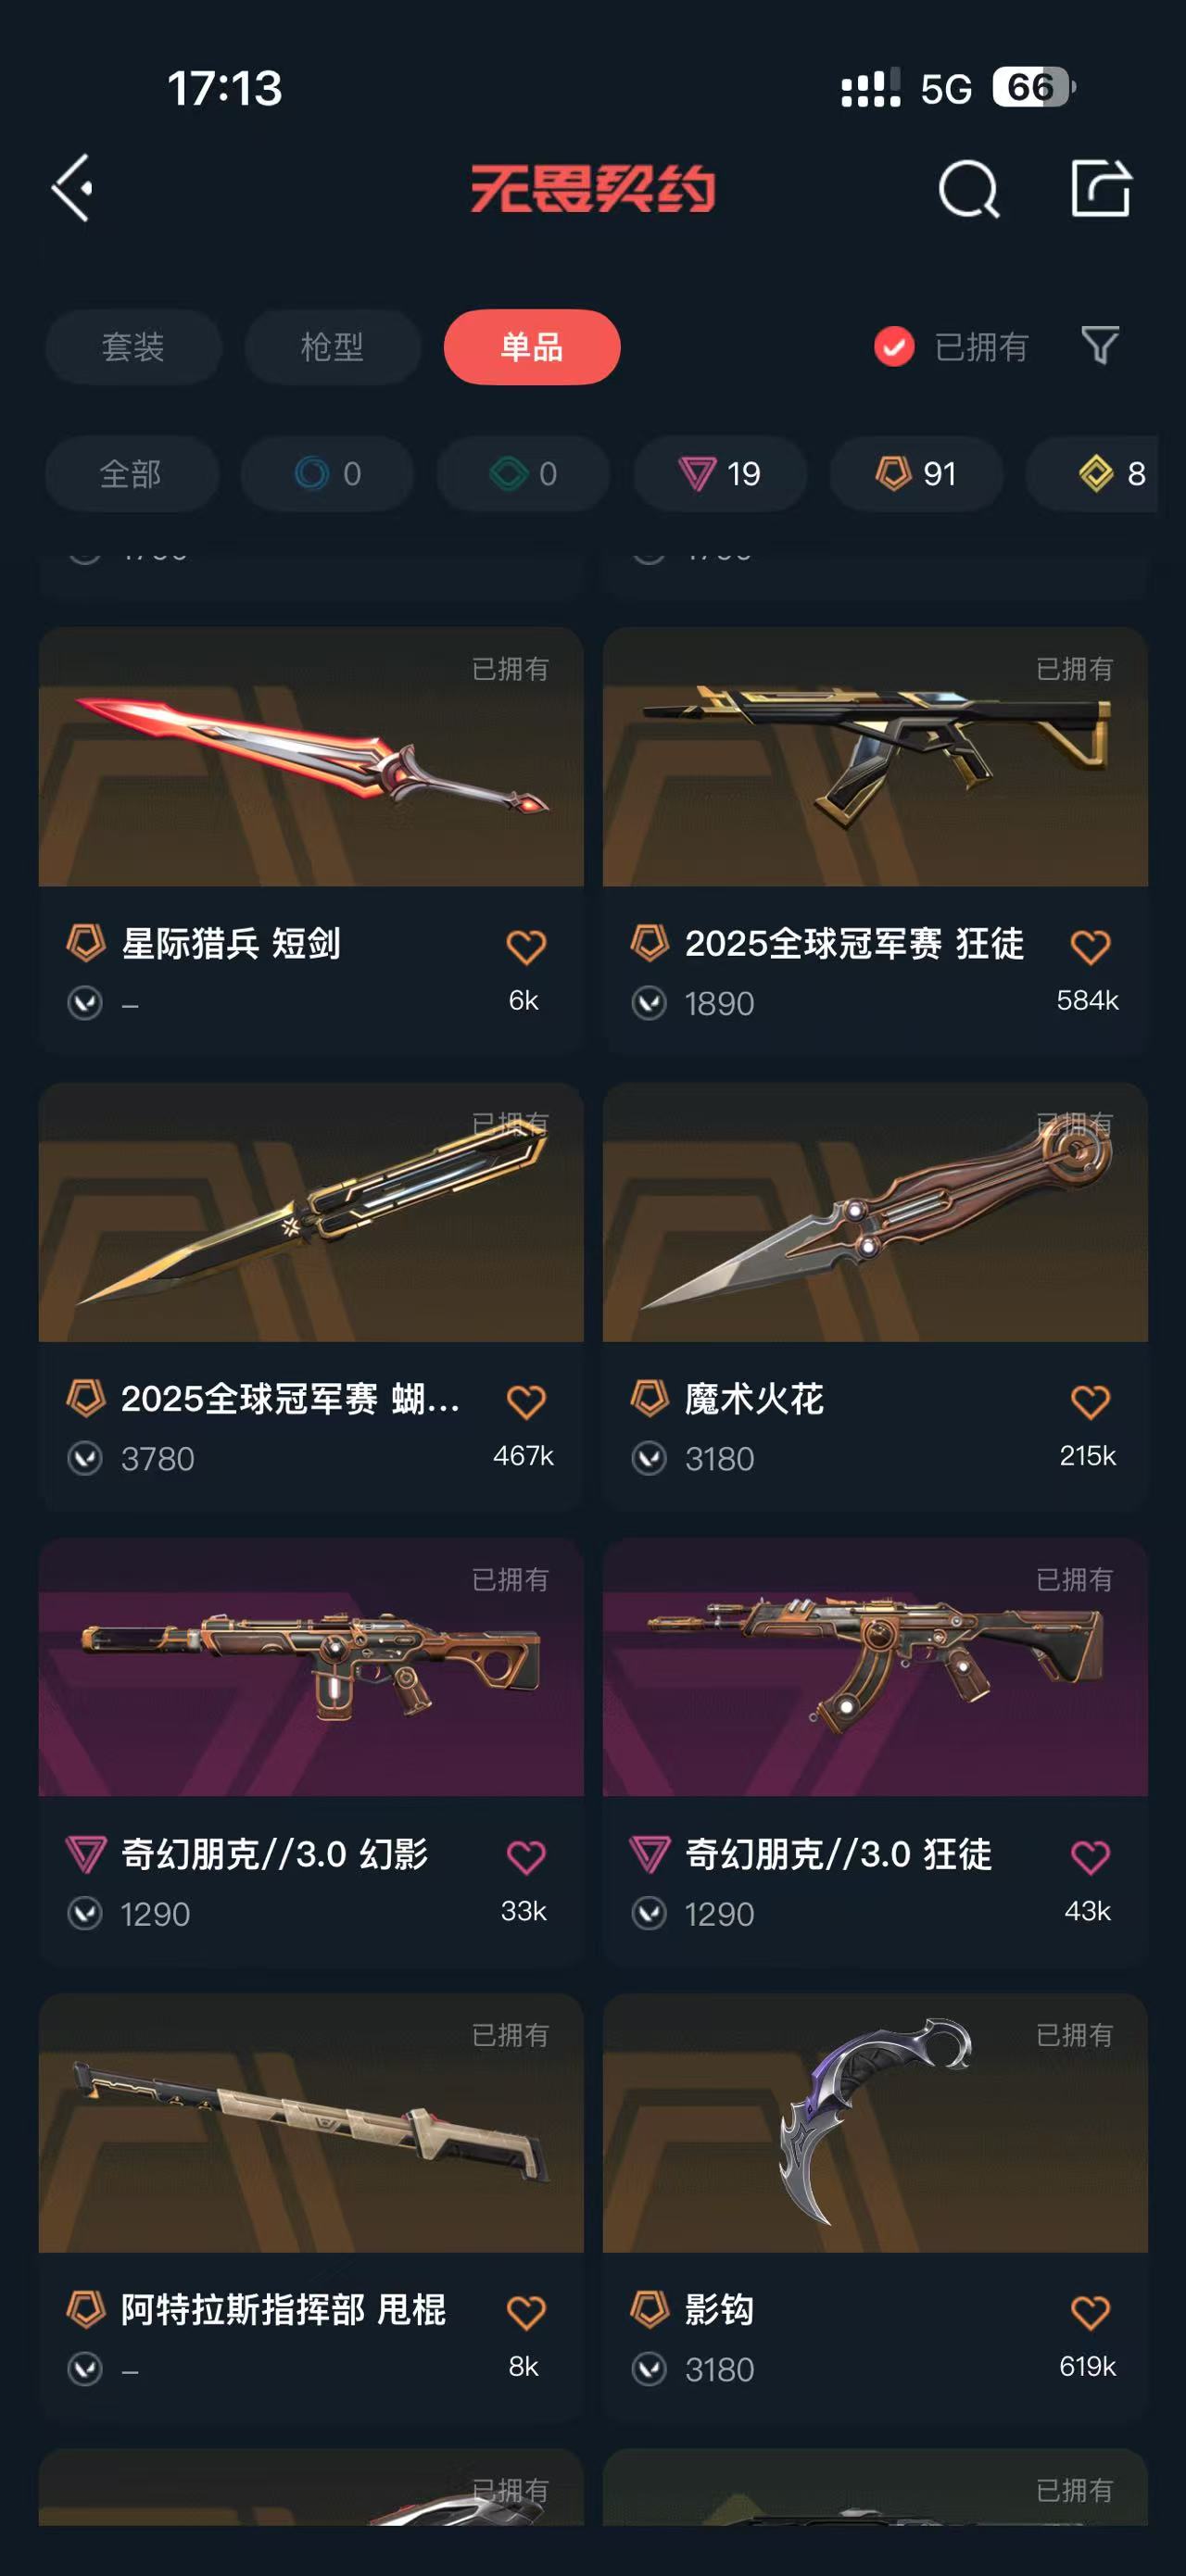Favorite the 星际猎兵 短剑 heart icon

tap(526, 946)
